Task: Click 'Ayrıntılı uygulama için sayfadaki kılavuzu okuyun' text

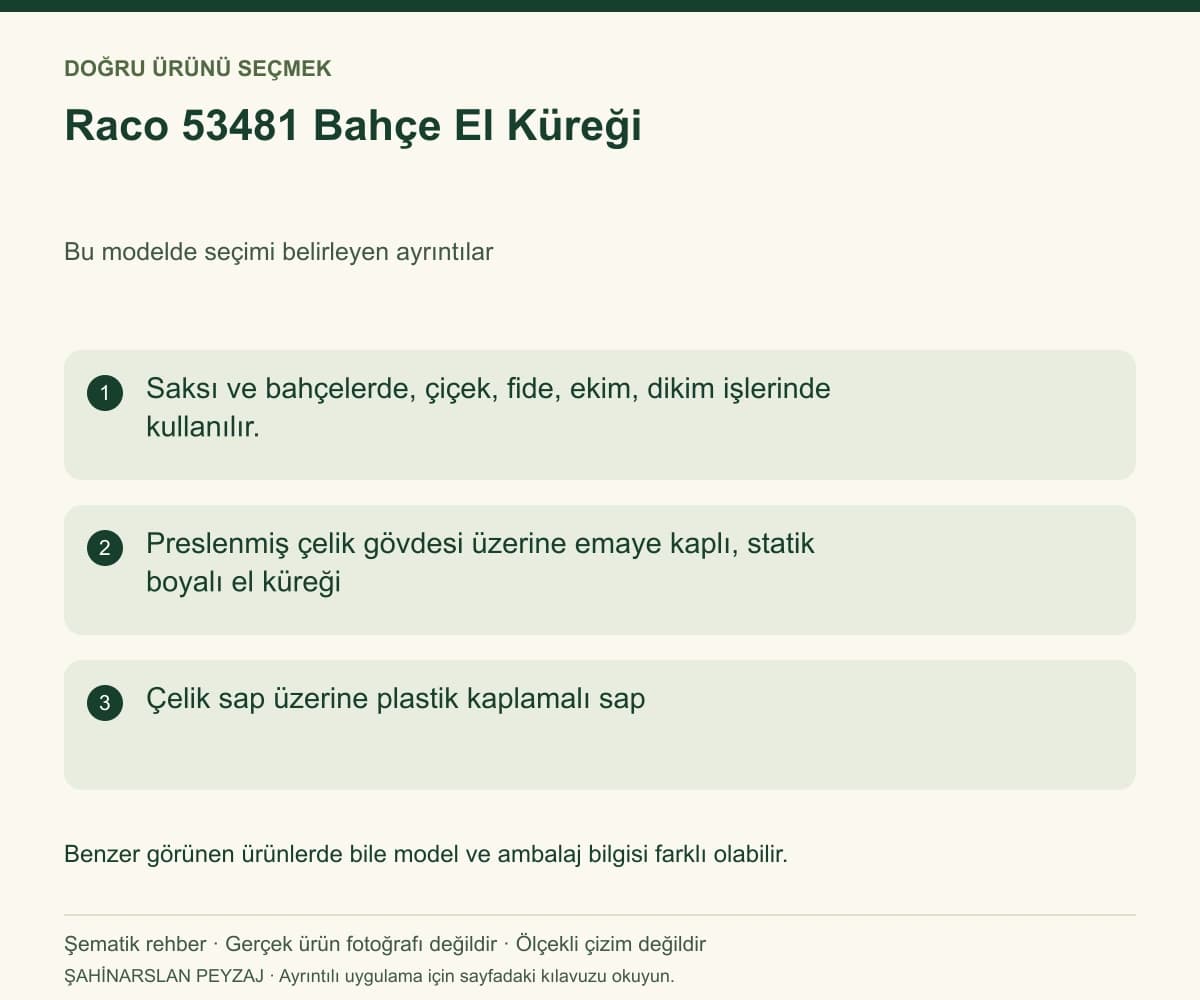Action: (x=477, y=976)
